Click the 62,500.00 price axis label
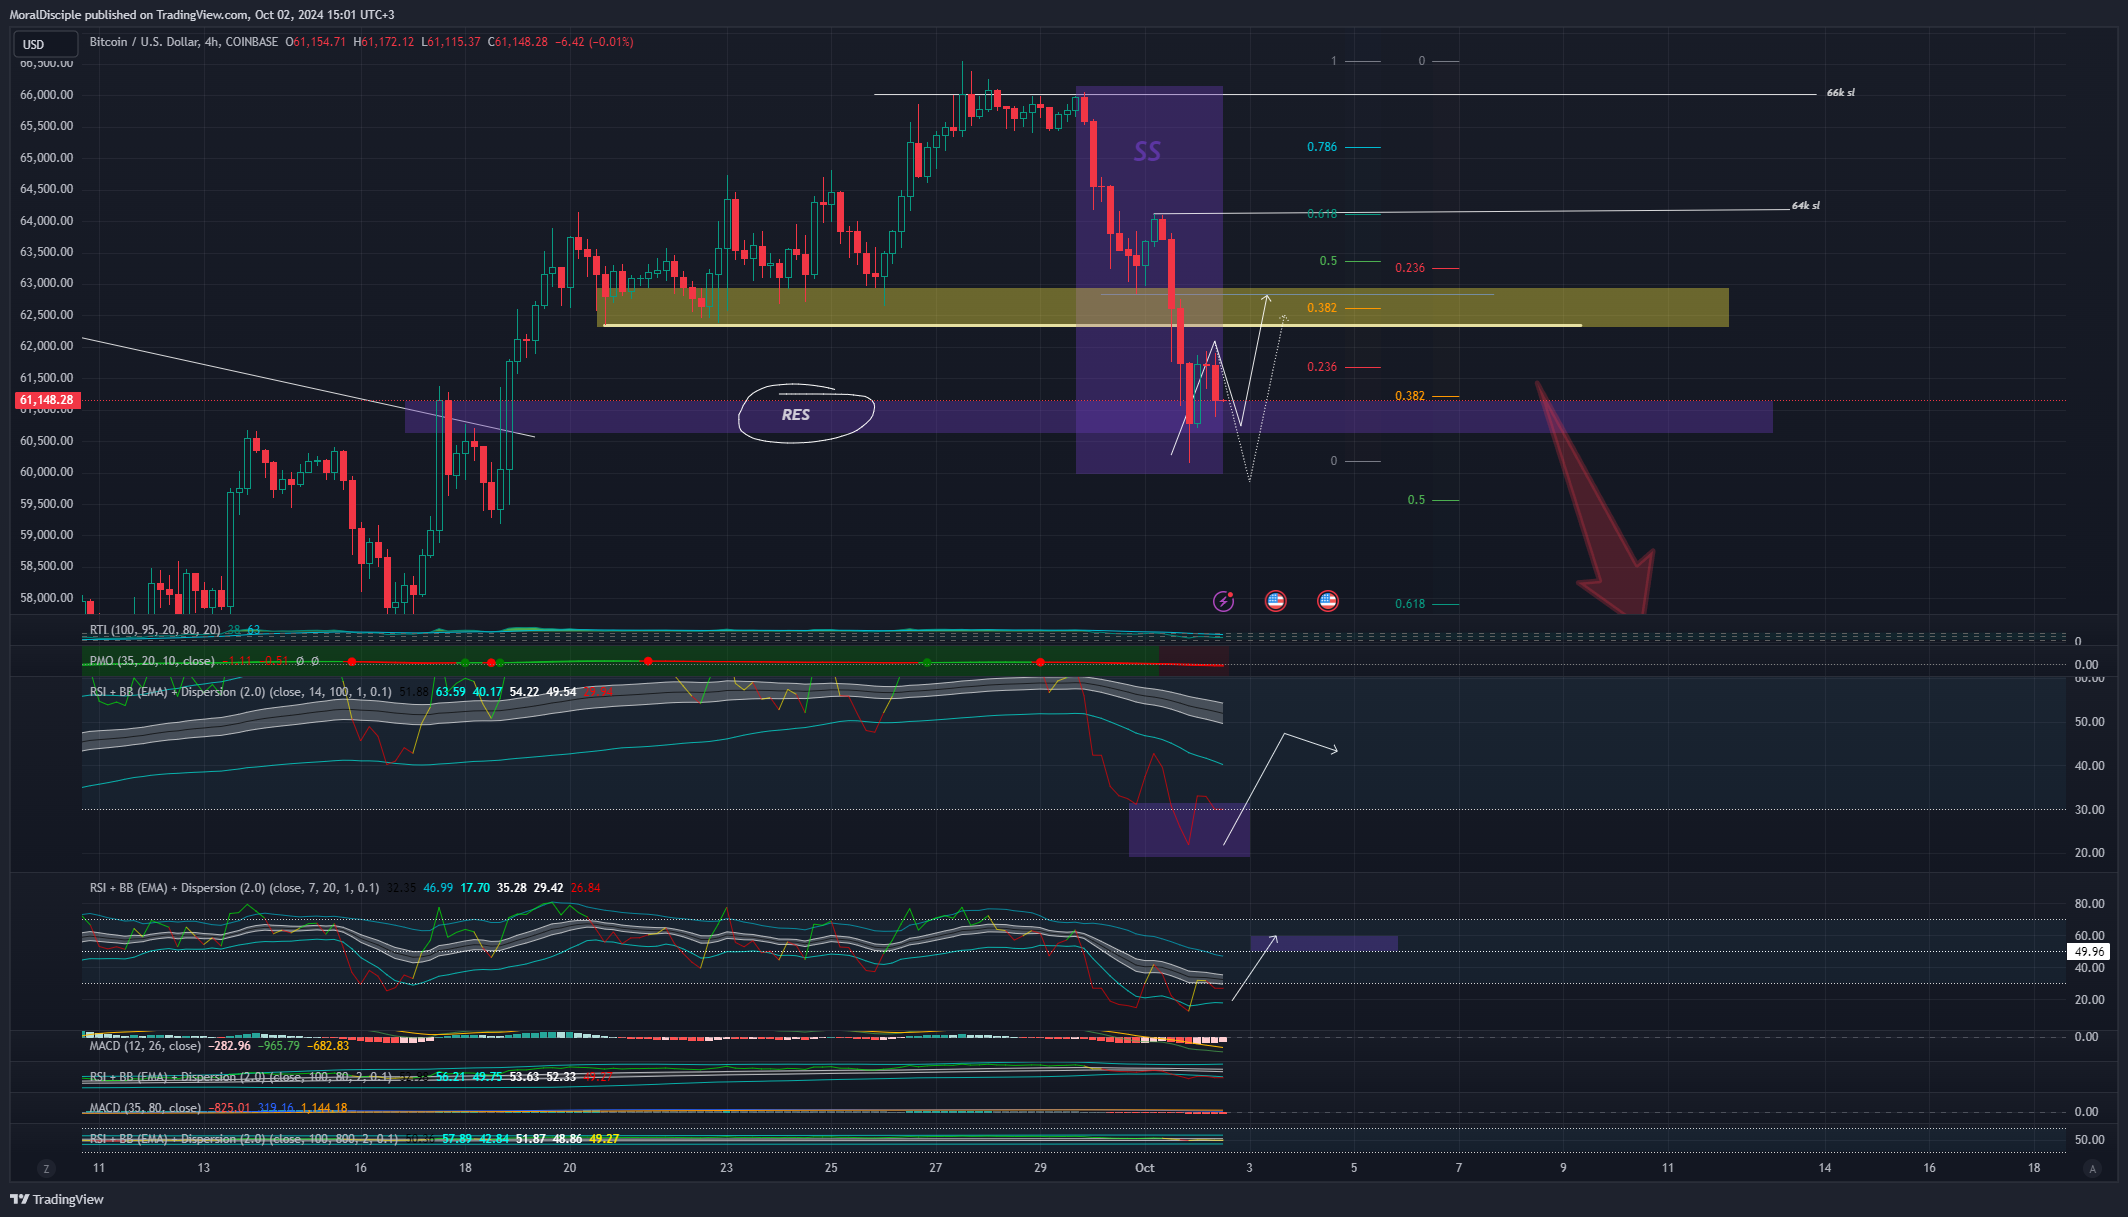Screen dimensions: 2128x1217 pos(47,315)
